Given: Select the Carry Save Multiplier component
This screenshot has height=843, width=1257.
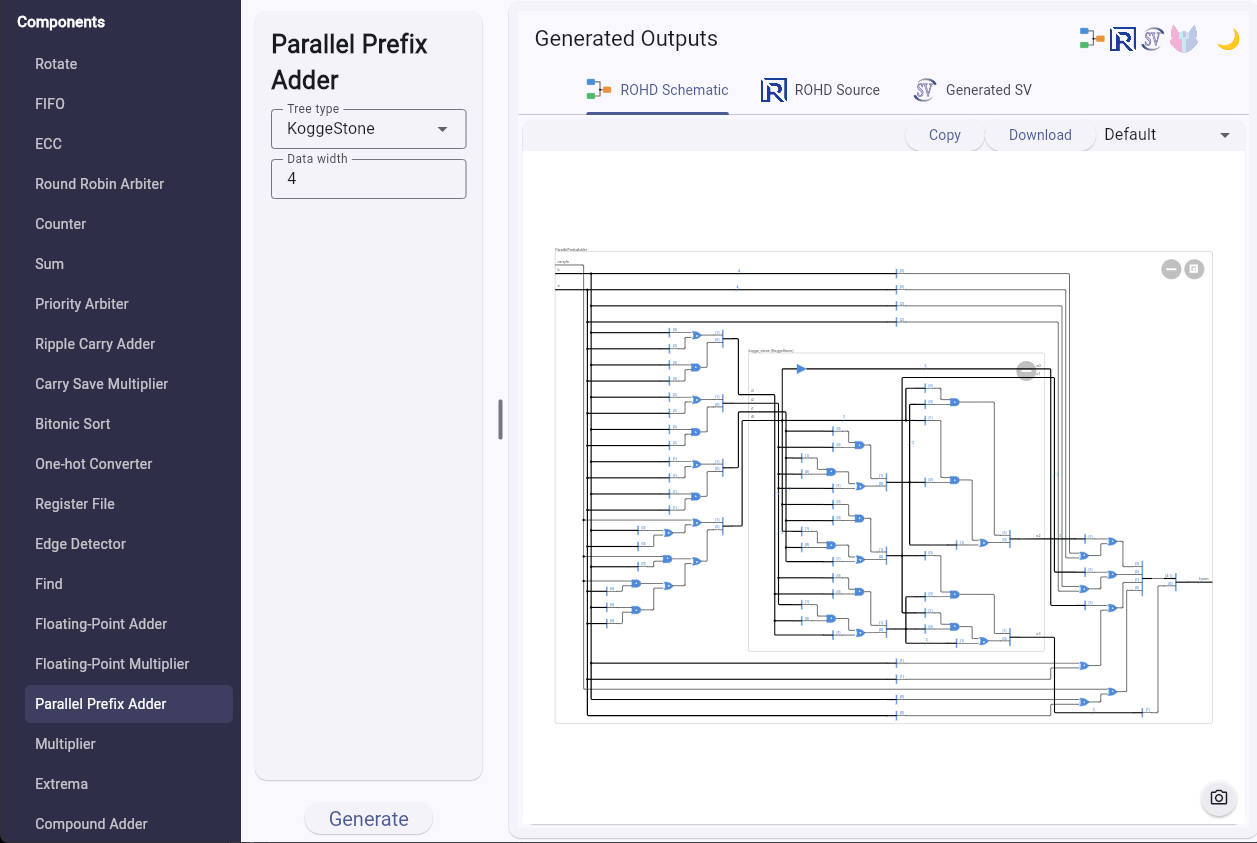Looking at the screenshot, I should [x=129, y=384].
